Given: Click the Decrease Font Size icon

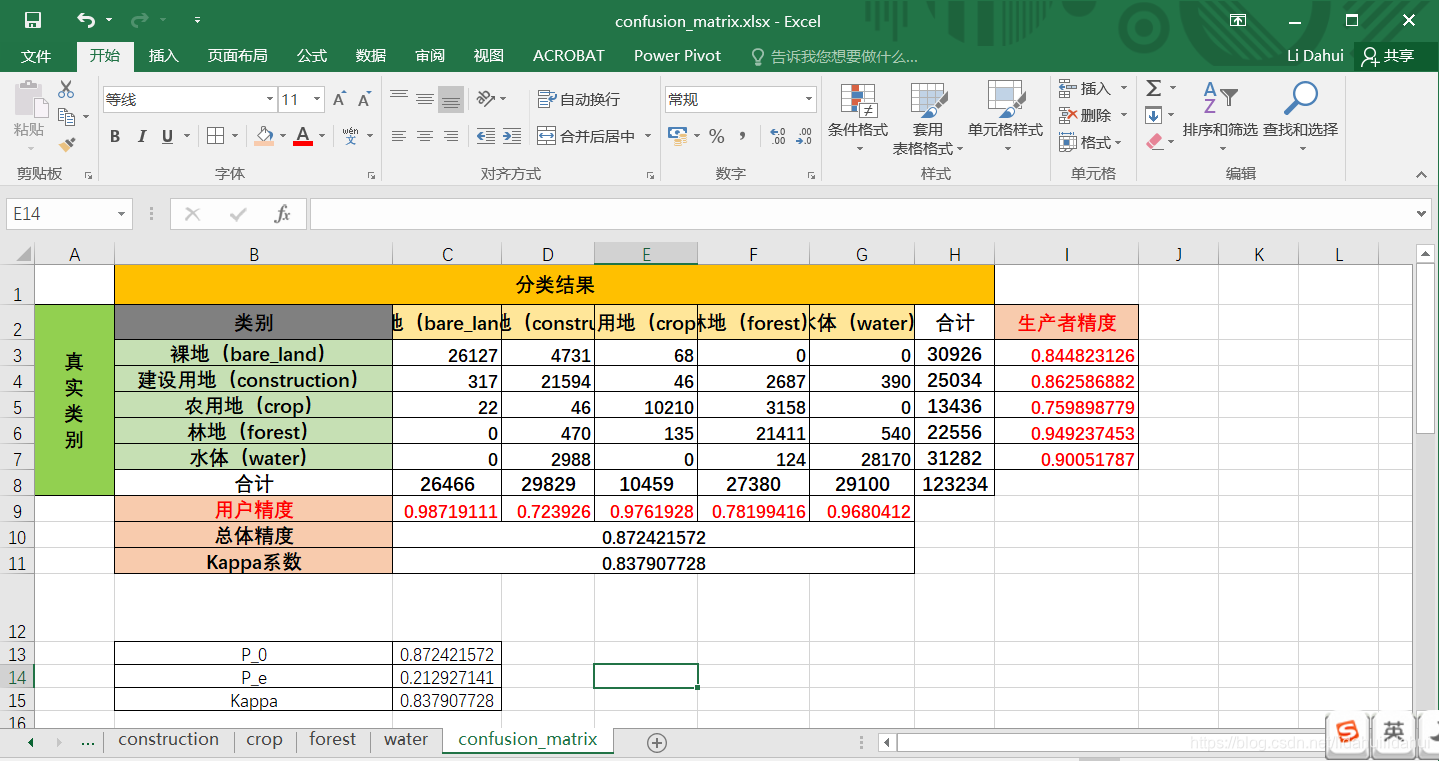Looking at the screenshot, I should point(364,99).
